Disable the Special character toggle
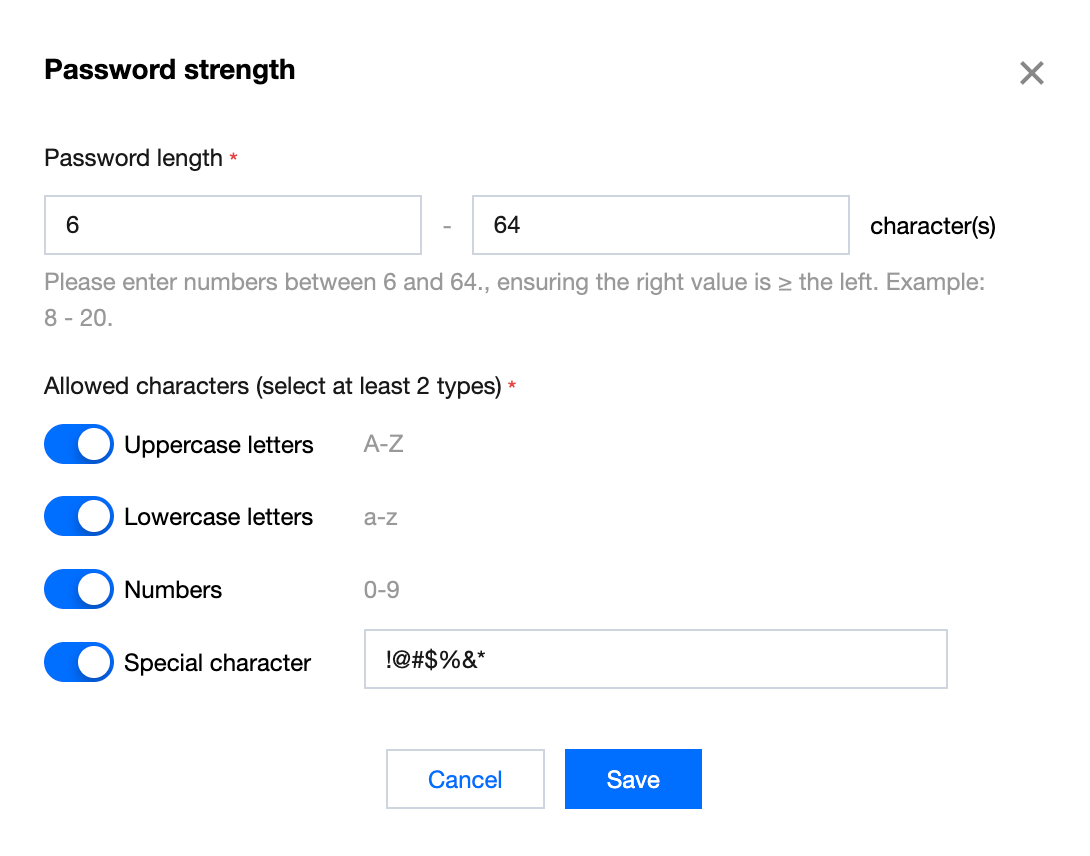 79,662
